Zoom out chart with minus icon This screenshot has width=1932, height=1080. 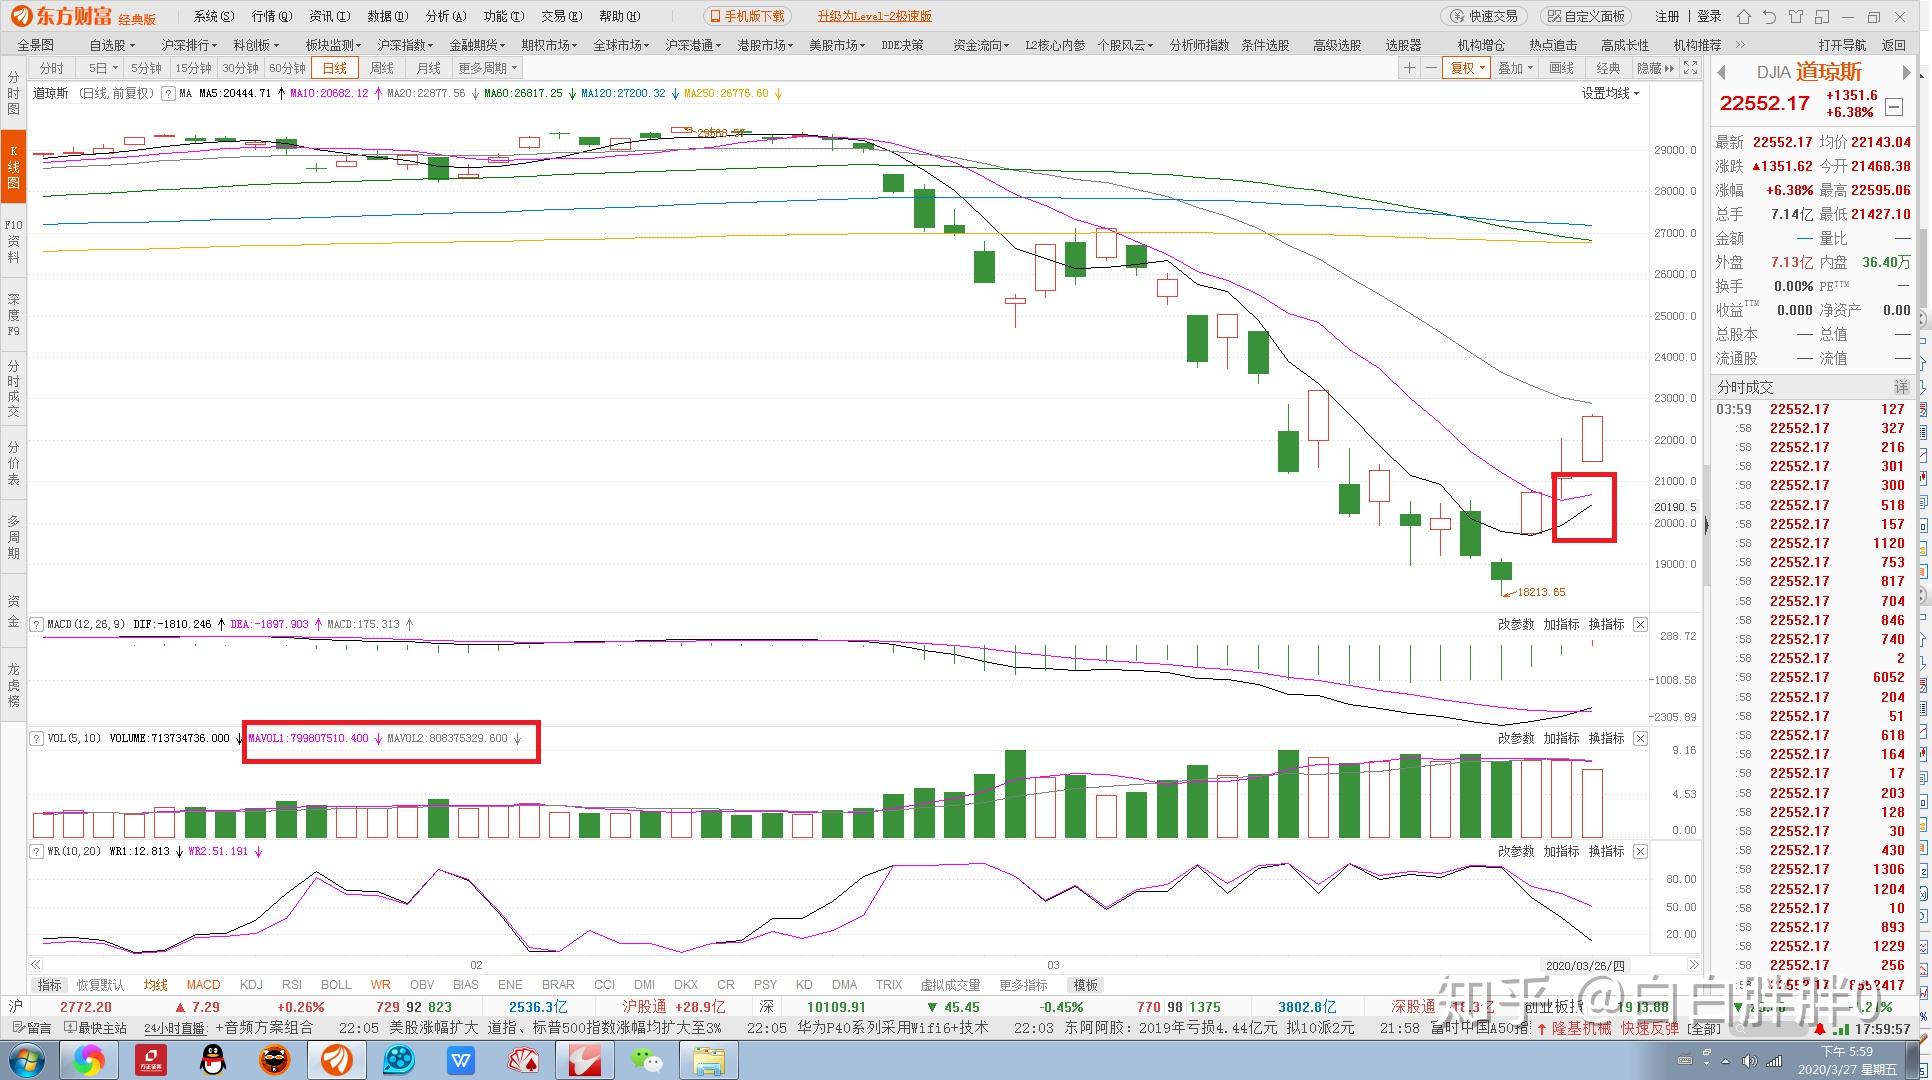(x=1432, y=68)
